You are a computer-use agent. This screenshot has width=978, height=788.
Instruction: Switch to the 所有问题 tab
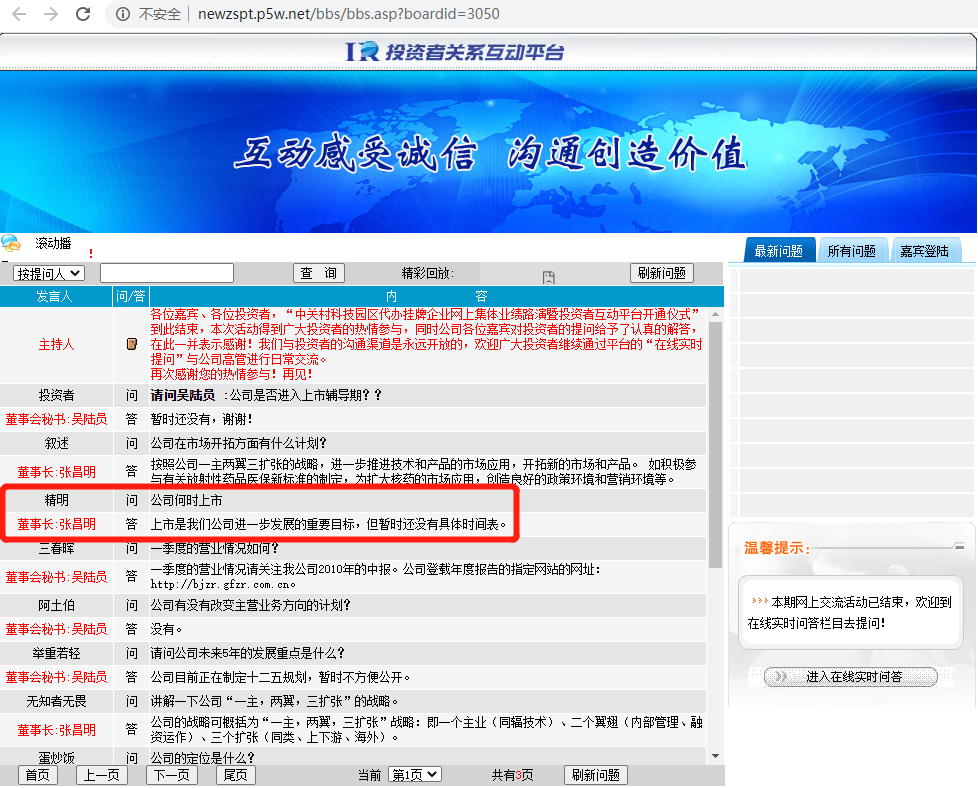851,251
